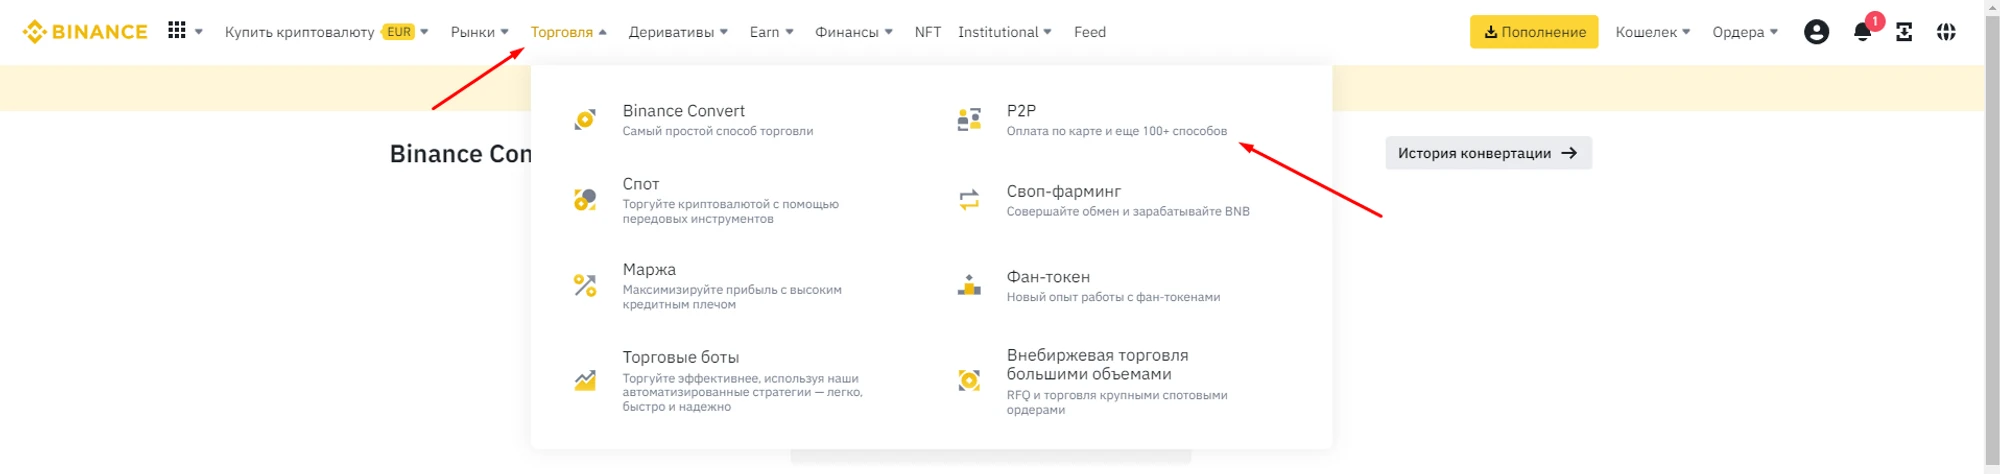Expand the Деривативы dropdown
The image size is (2000, 474).
coord(677,32)
